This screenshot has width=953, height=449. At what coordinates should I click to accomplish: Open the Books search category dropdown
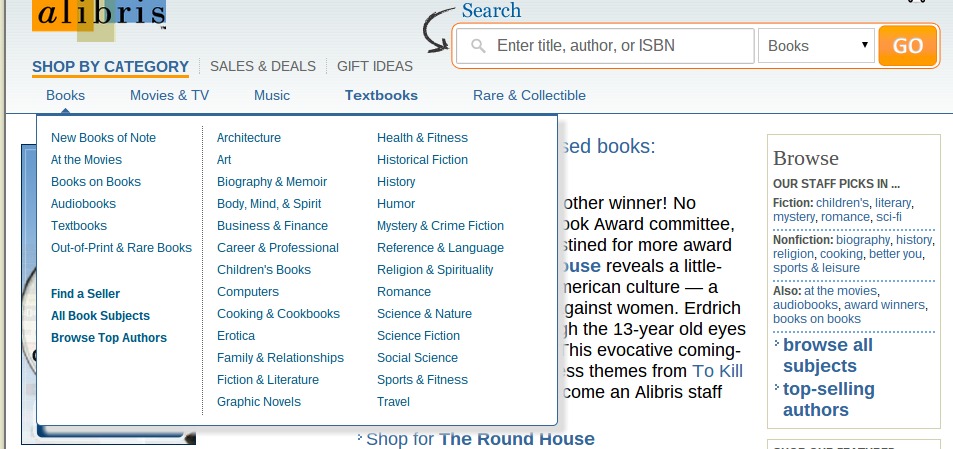tap(816, 46)
